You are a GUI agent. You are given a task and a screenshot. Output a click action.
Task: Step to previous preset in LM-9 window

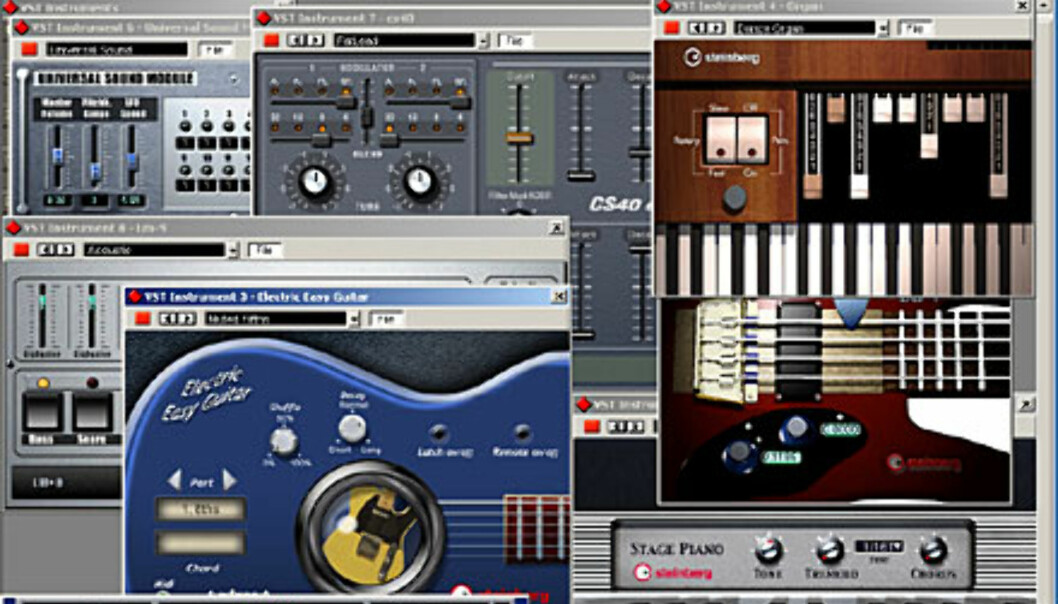click(x=46, y=250)
